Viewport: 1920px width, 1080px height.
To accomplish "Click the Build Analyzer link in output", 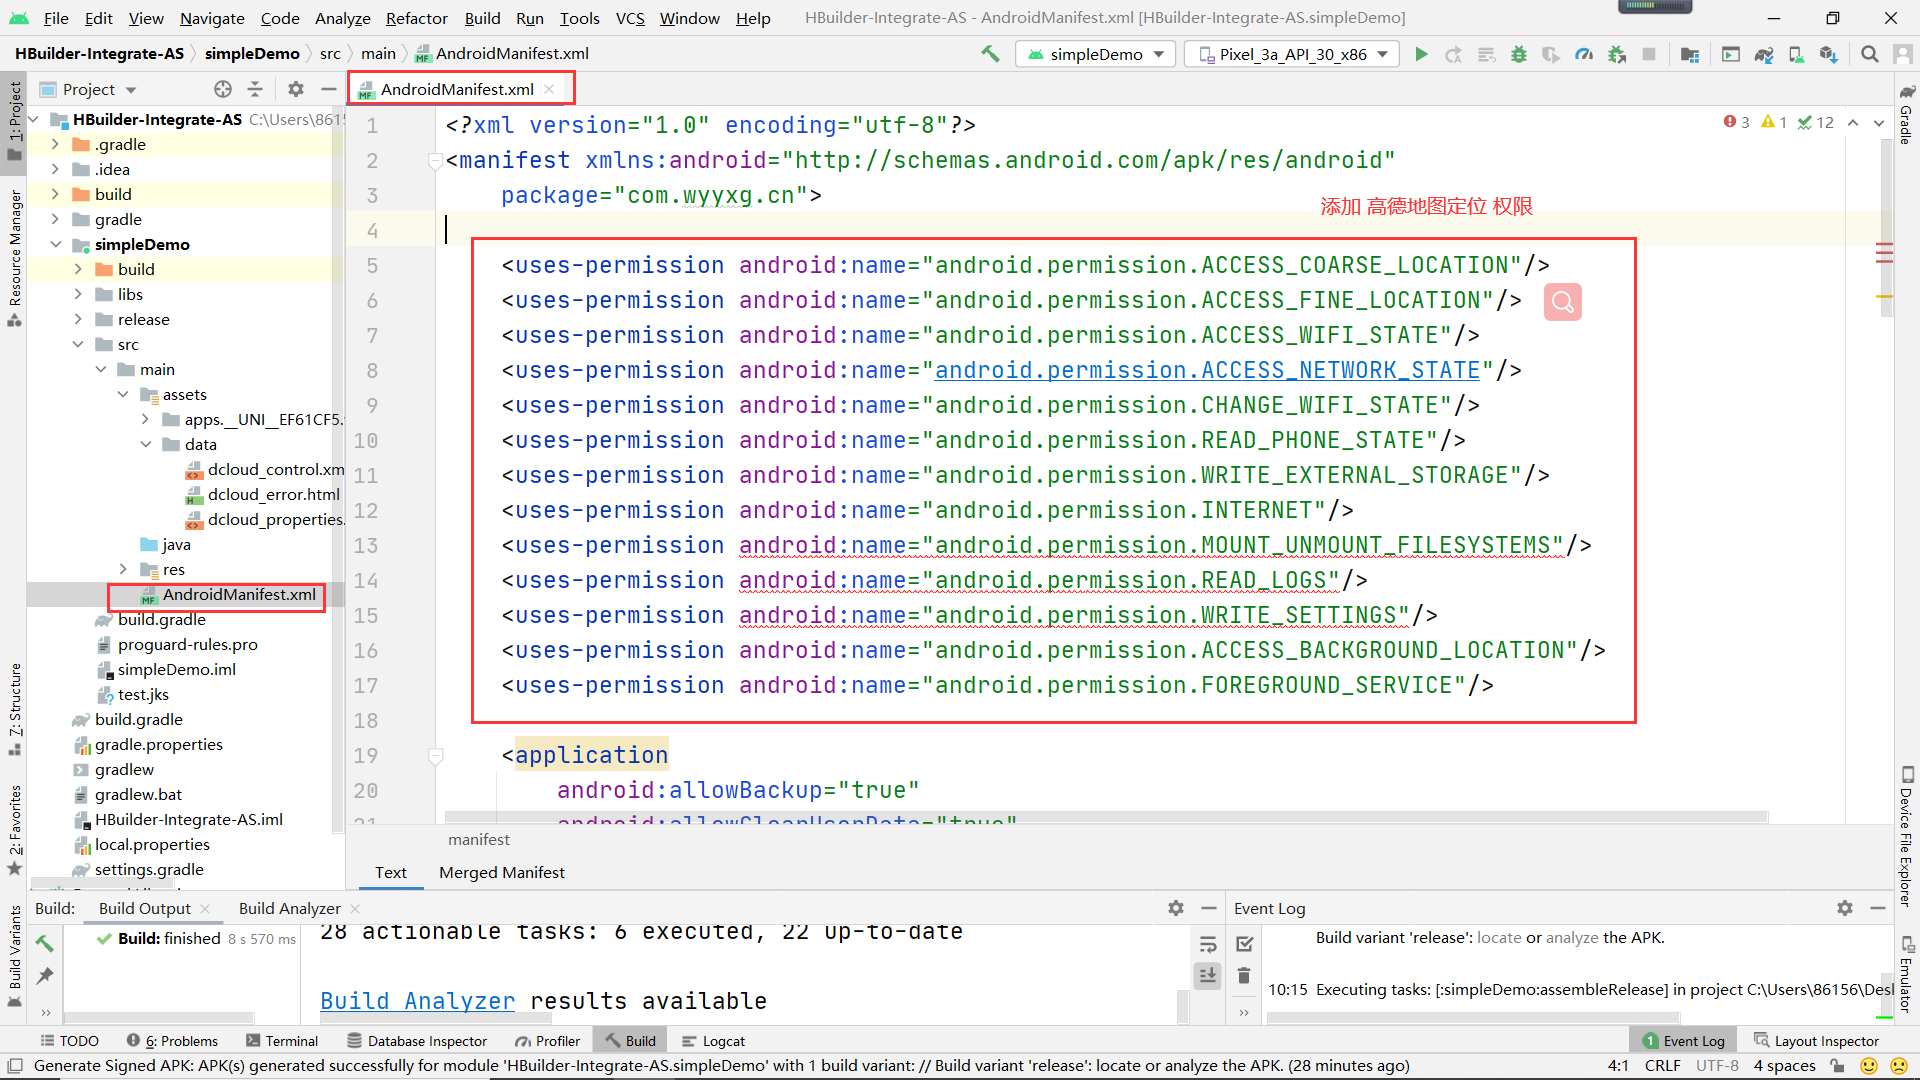I will [x=417, y=1001].
